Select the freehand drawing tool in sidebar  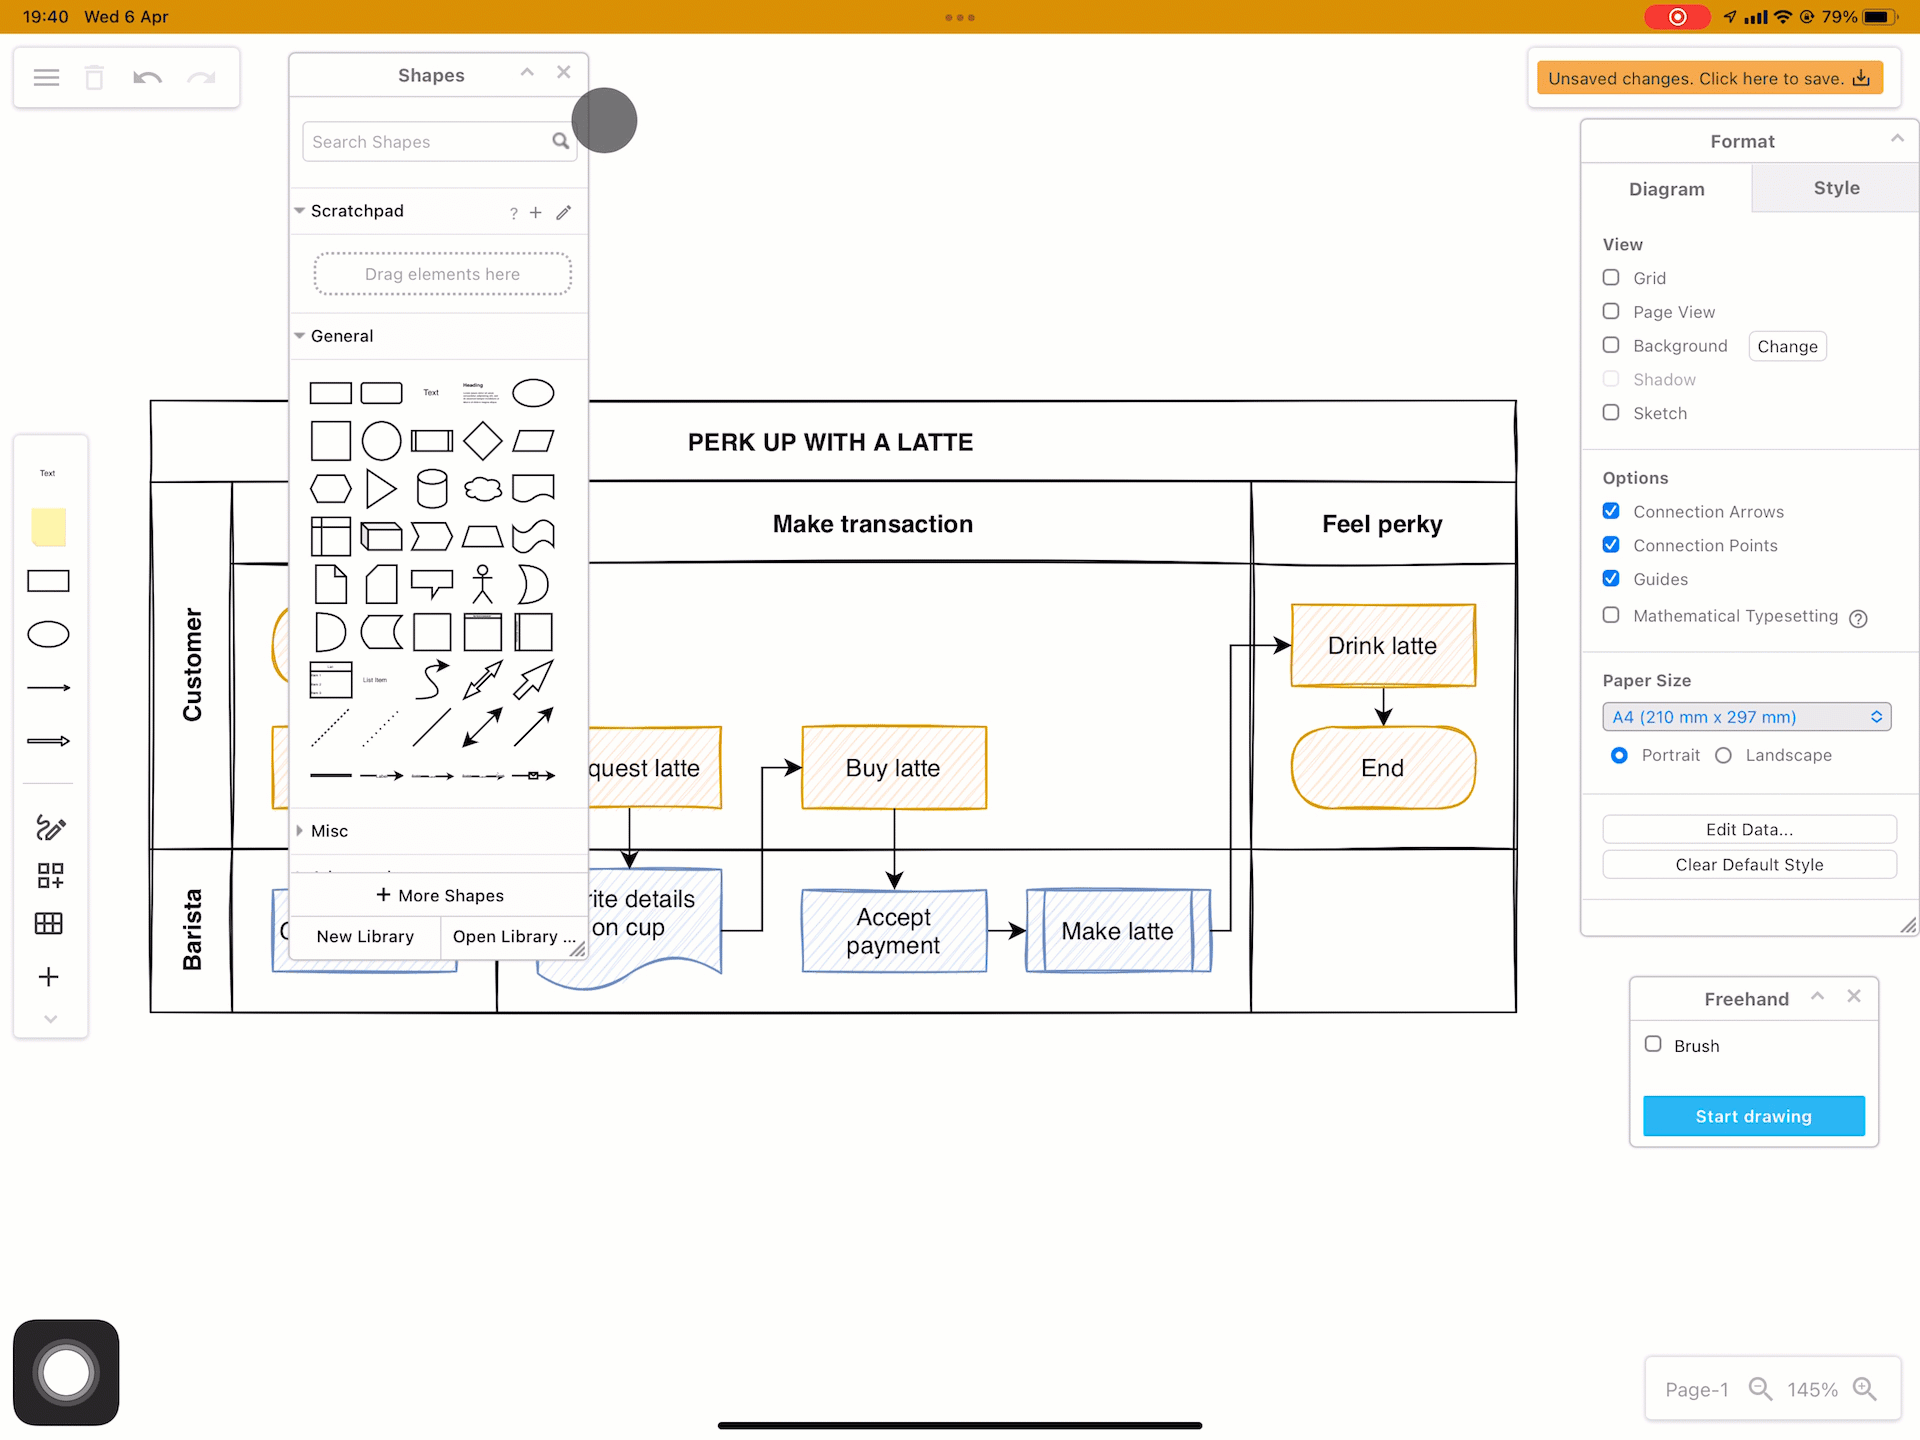[49, 828]
